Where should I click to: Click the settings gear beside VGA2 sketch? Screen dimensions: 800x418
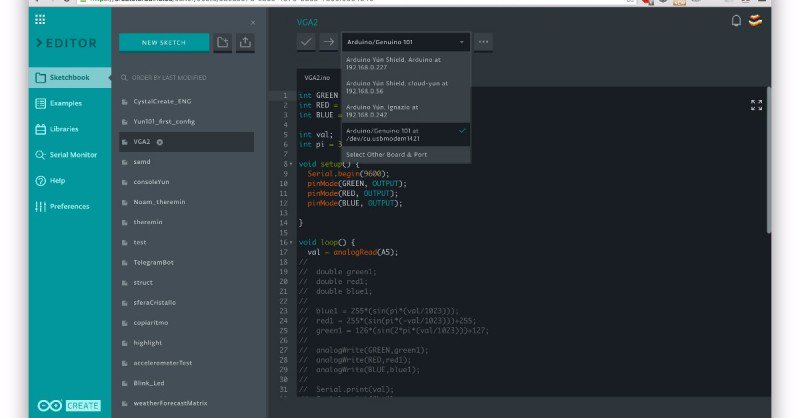click(x=160, y=142)
